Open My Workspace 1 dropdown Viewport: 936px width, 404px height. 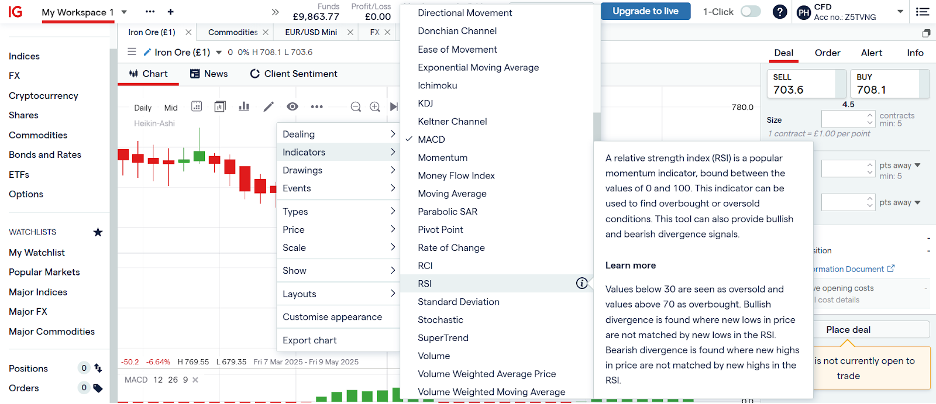(124, 12)
